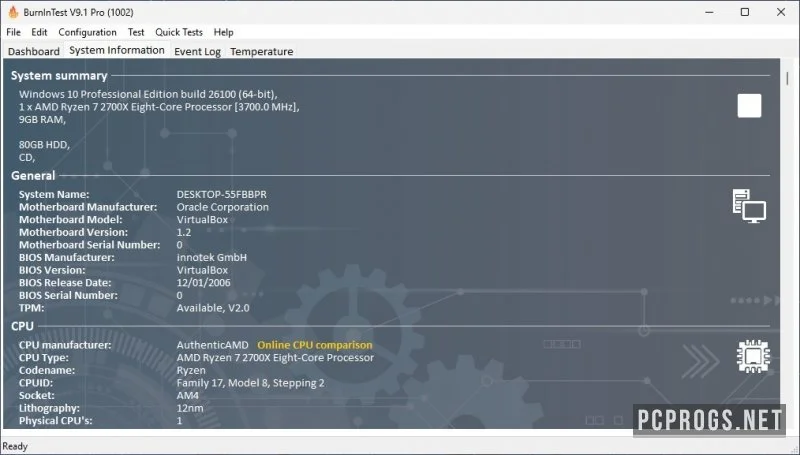
Task: Click the CPU chip section icon
Action: [x=753, y=356]
